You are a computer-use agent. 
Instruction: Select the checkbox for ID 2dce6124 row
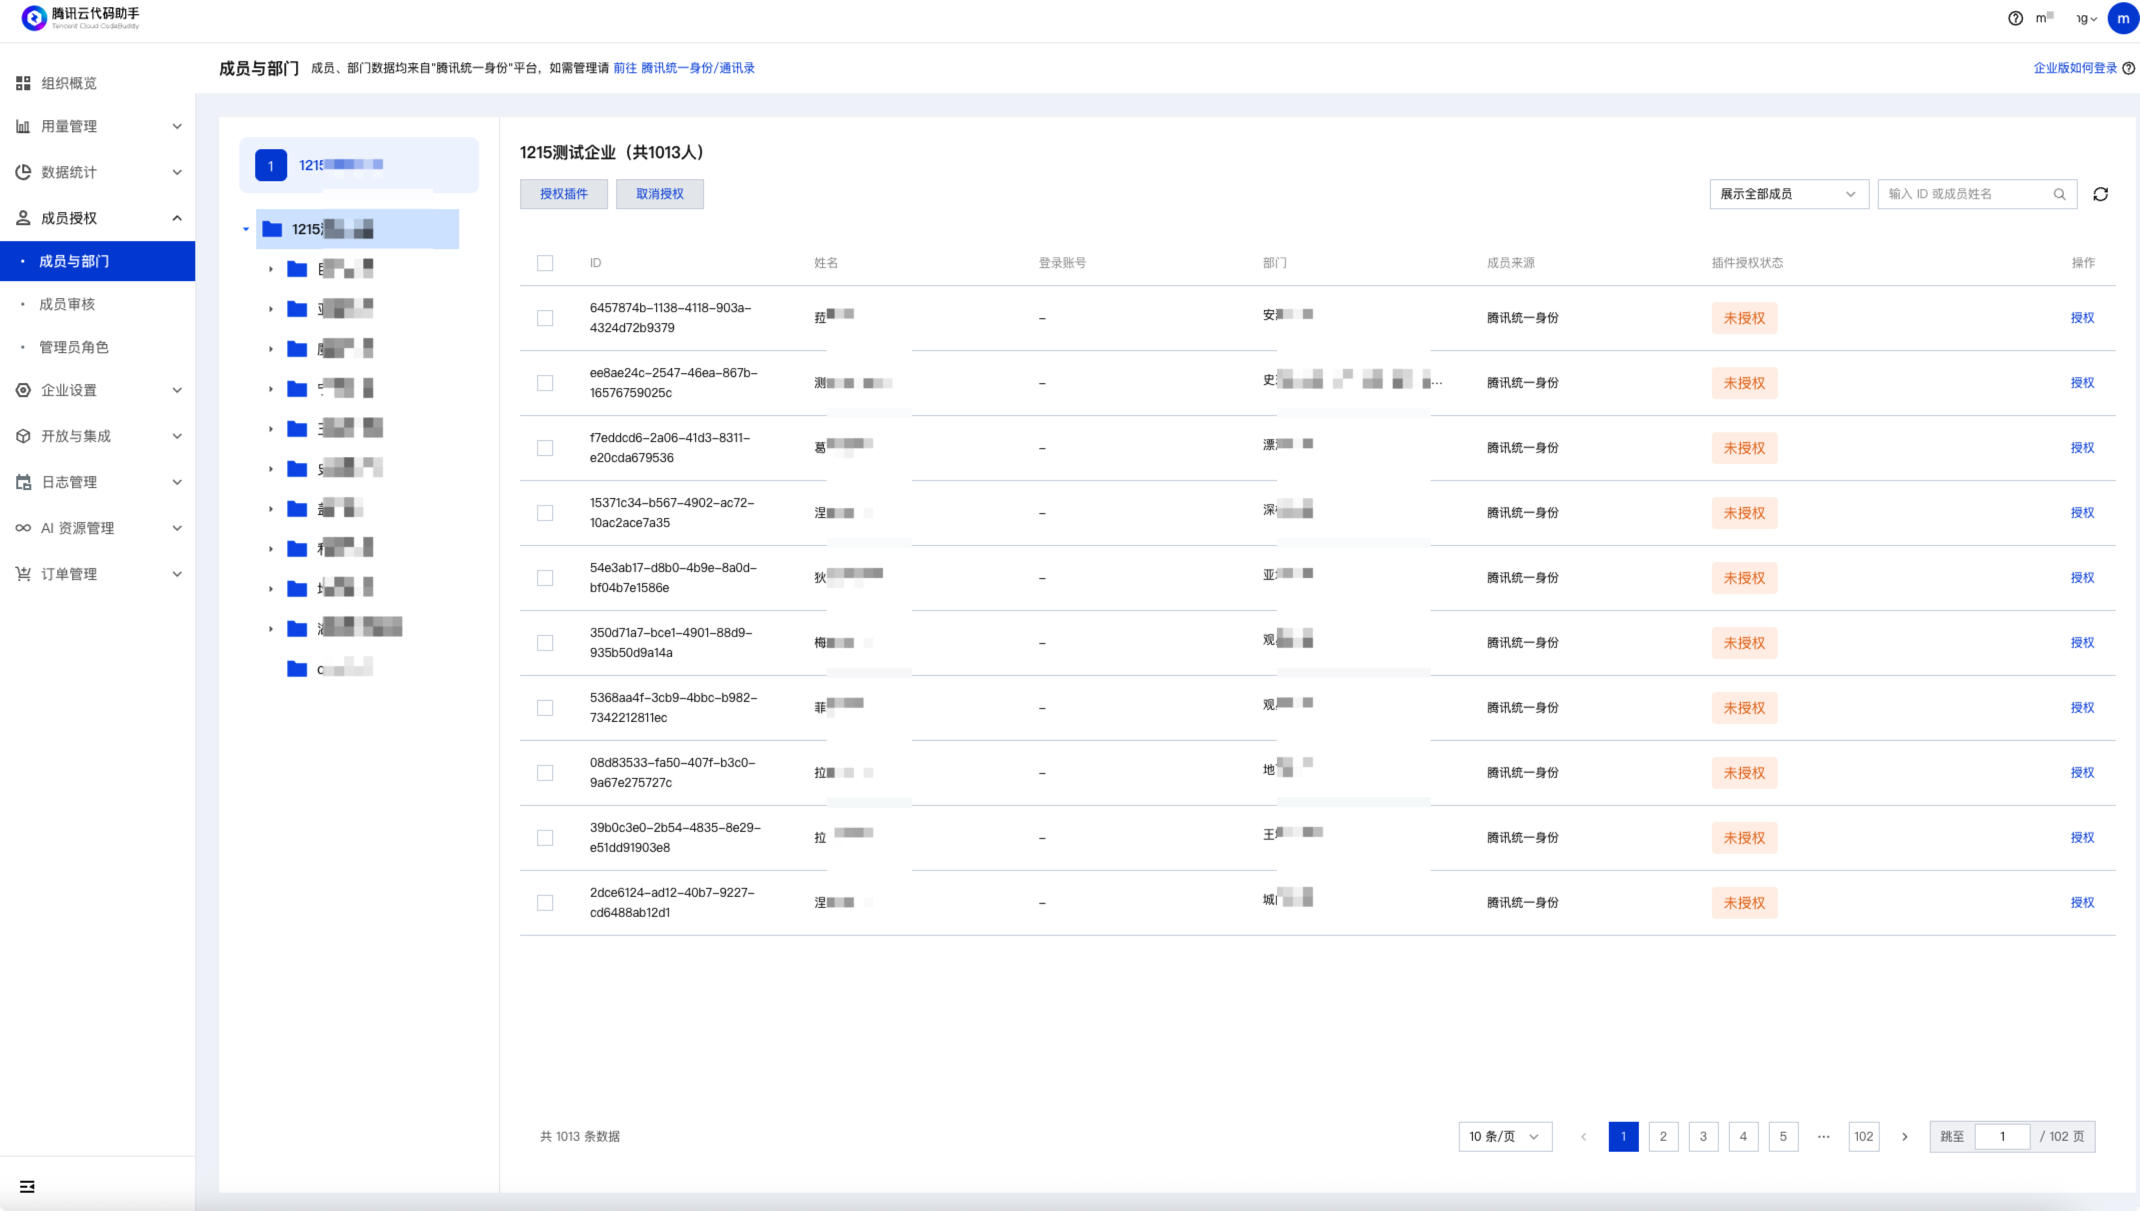[x=545, y=903]
